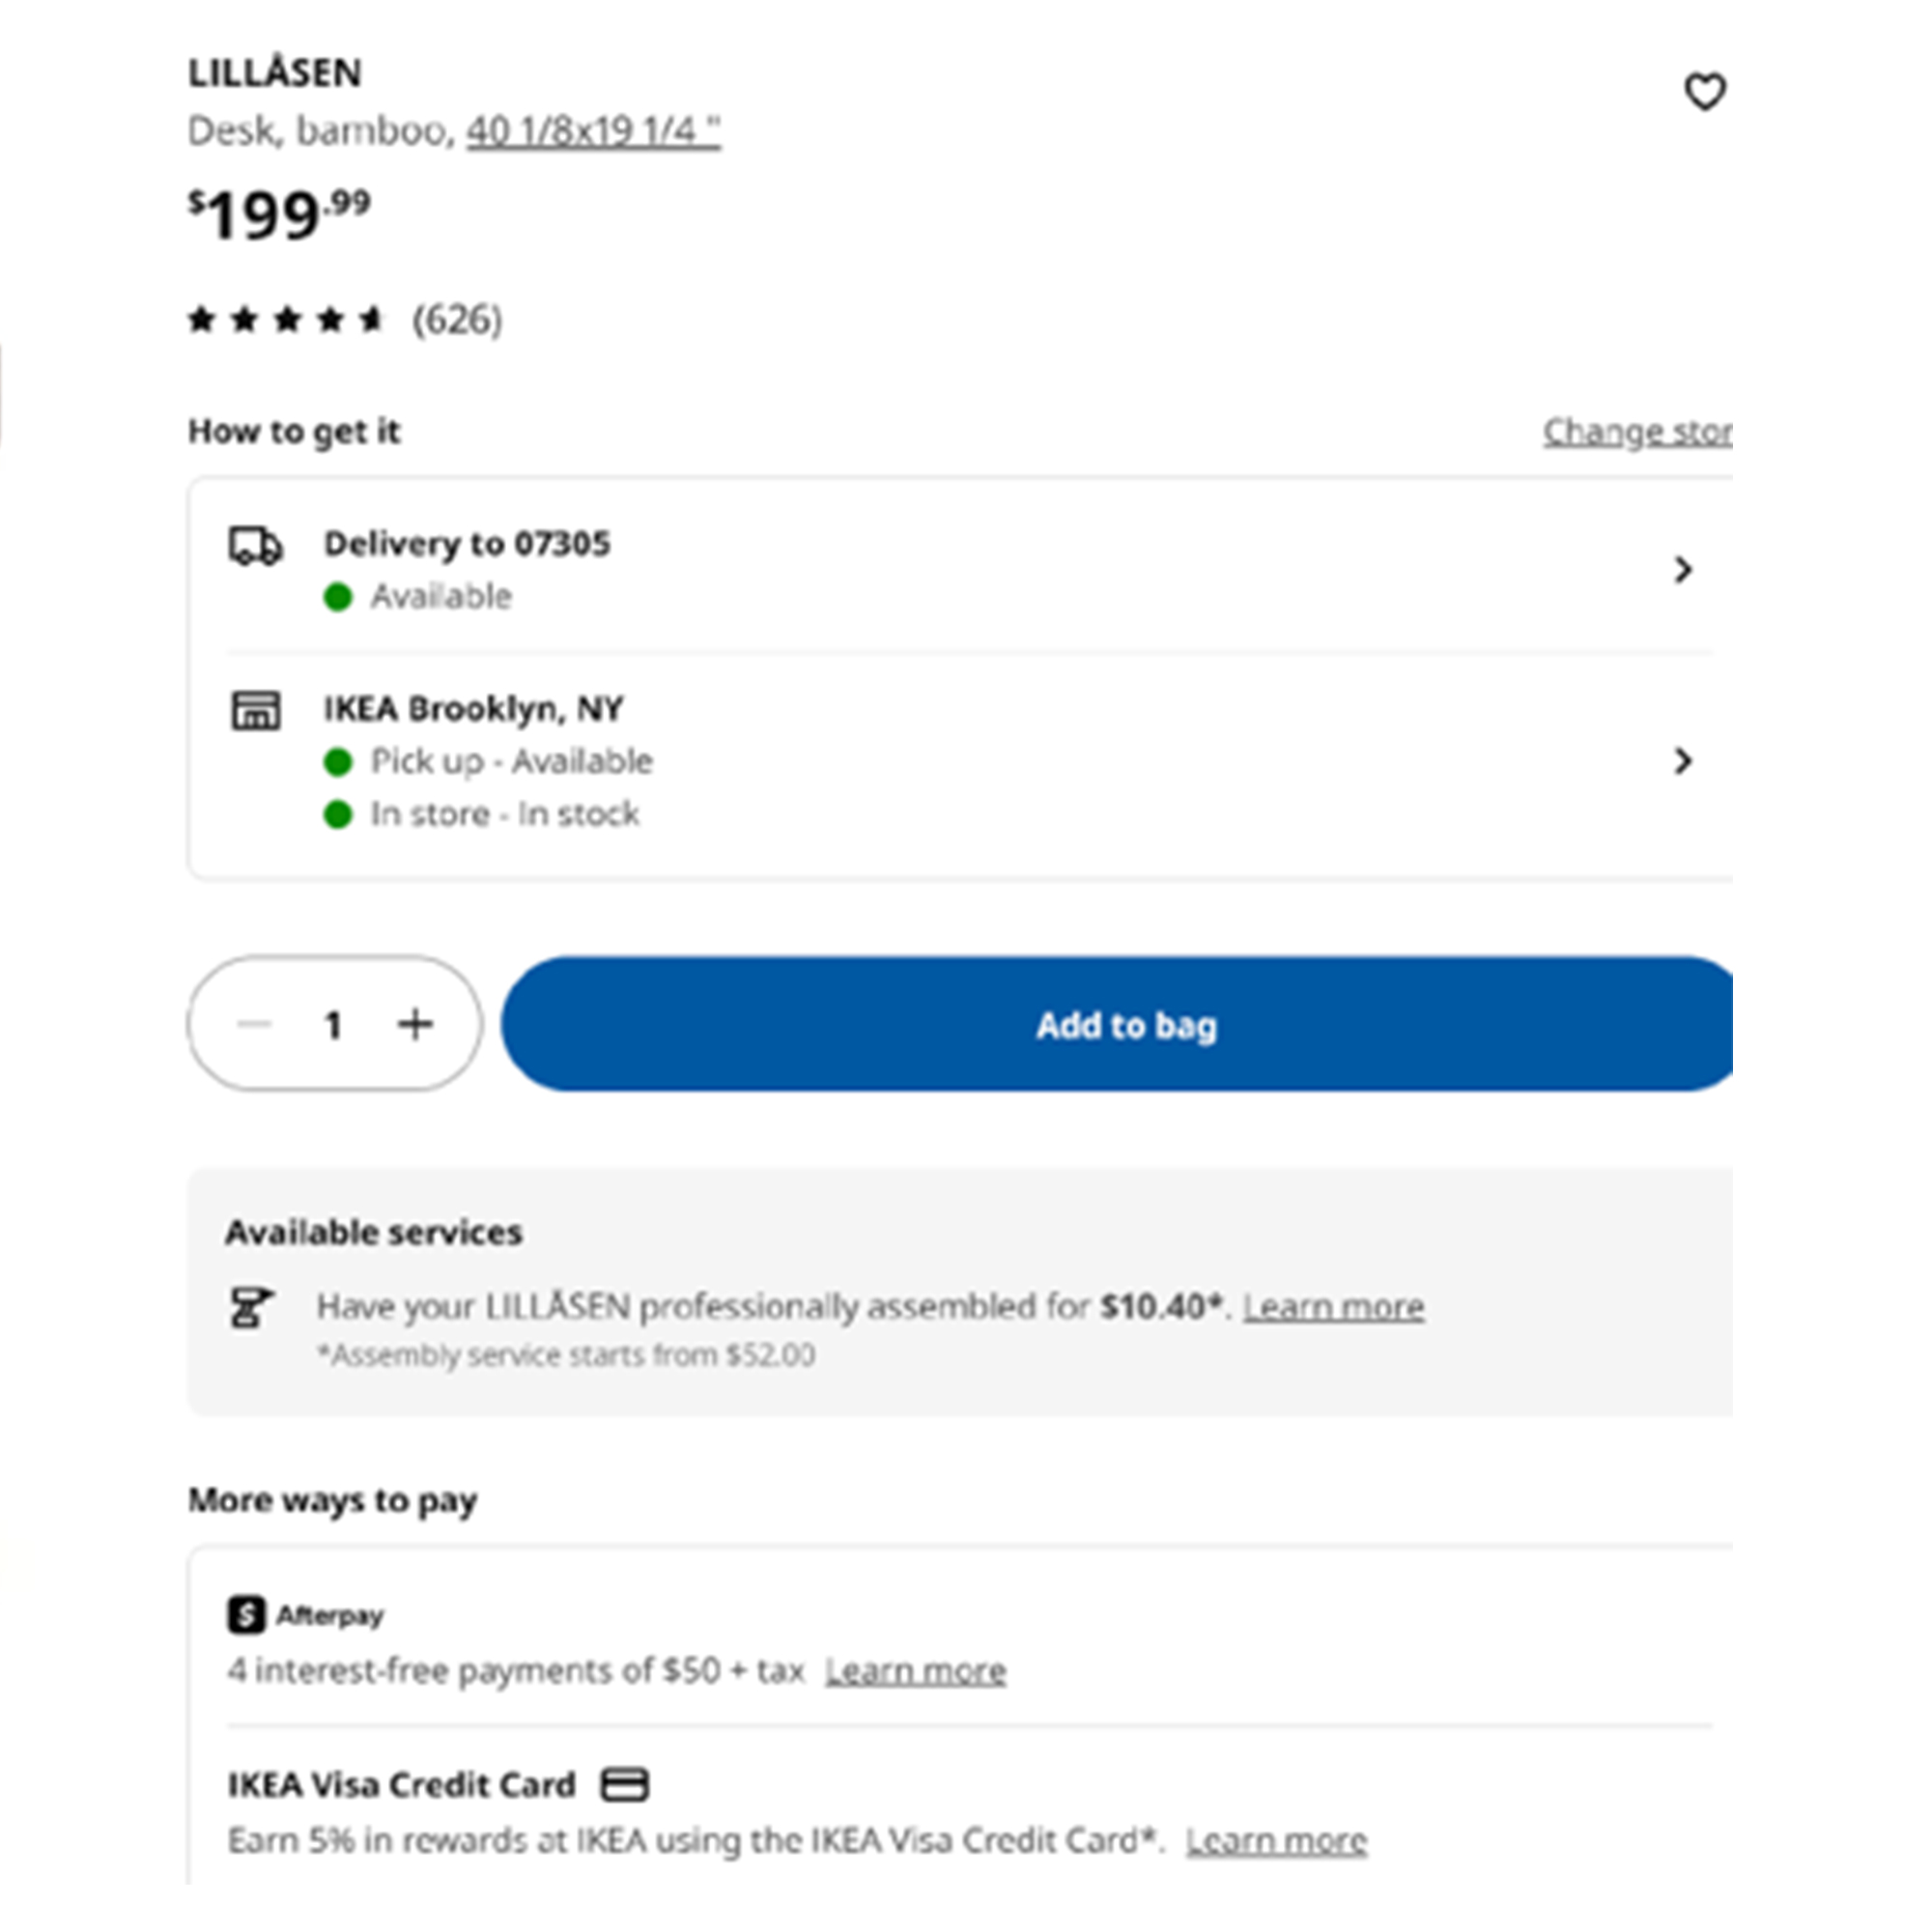This screenshot has height=1932, width=1932.
Task: Open Learn more about IKEA Visa rewards
Action: (x=1276, y=1841)
